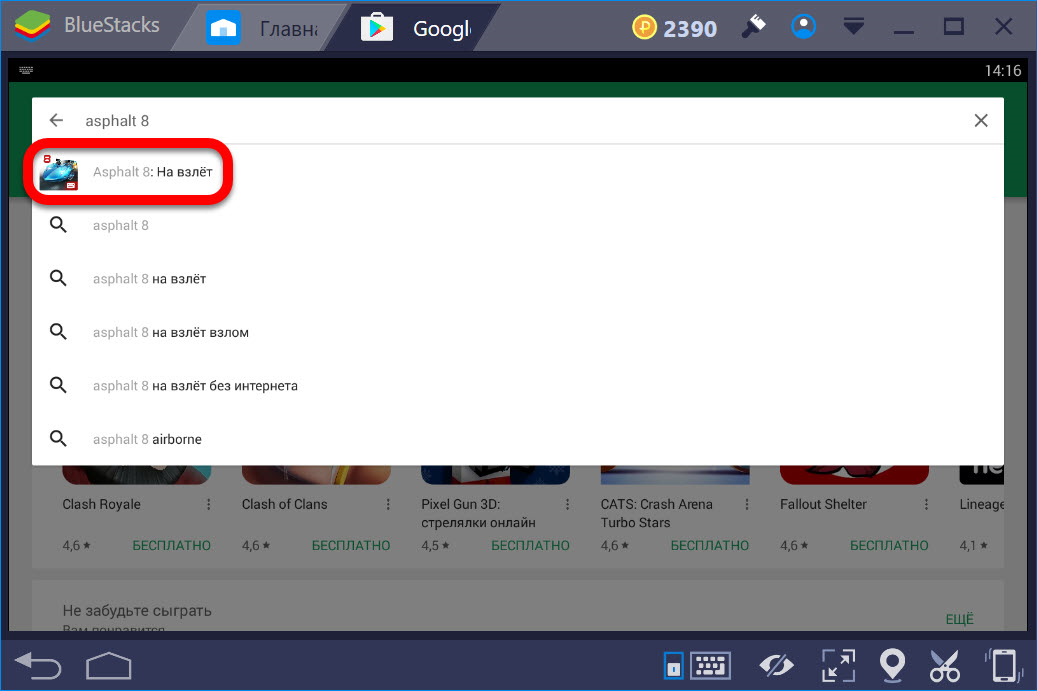Toggle the on-screen keyboard control icon
Viewport: 1037px width, 691px height.
point(710,665)
